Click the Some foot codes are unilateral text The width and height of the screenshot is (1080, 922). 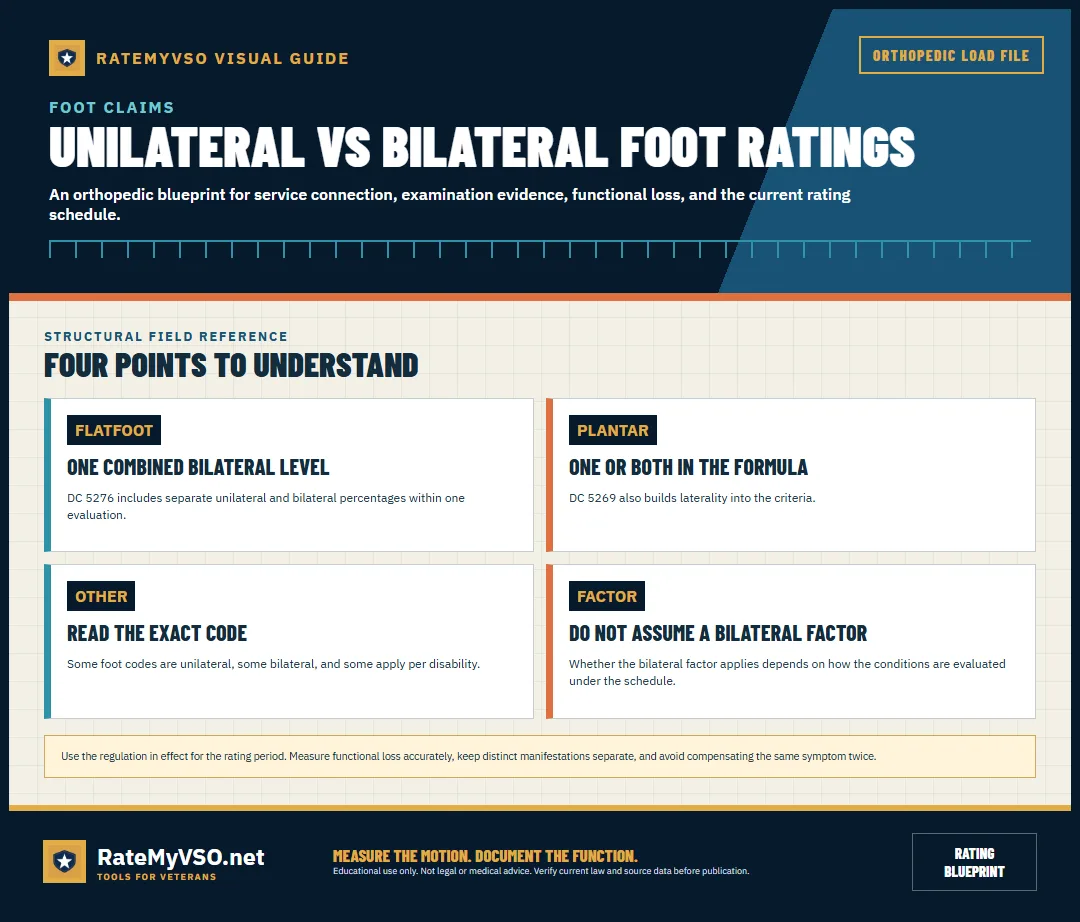point(273,664)
